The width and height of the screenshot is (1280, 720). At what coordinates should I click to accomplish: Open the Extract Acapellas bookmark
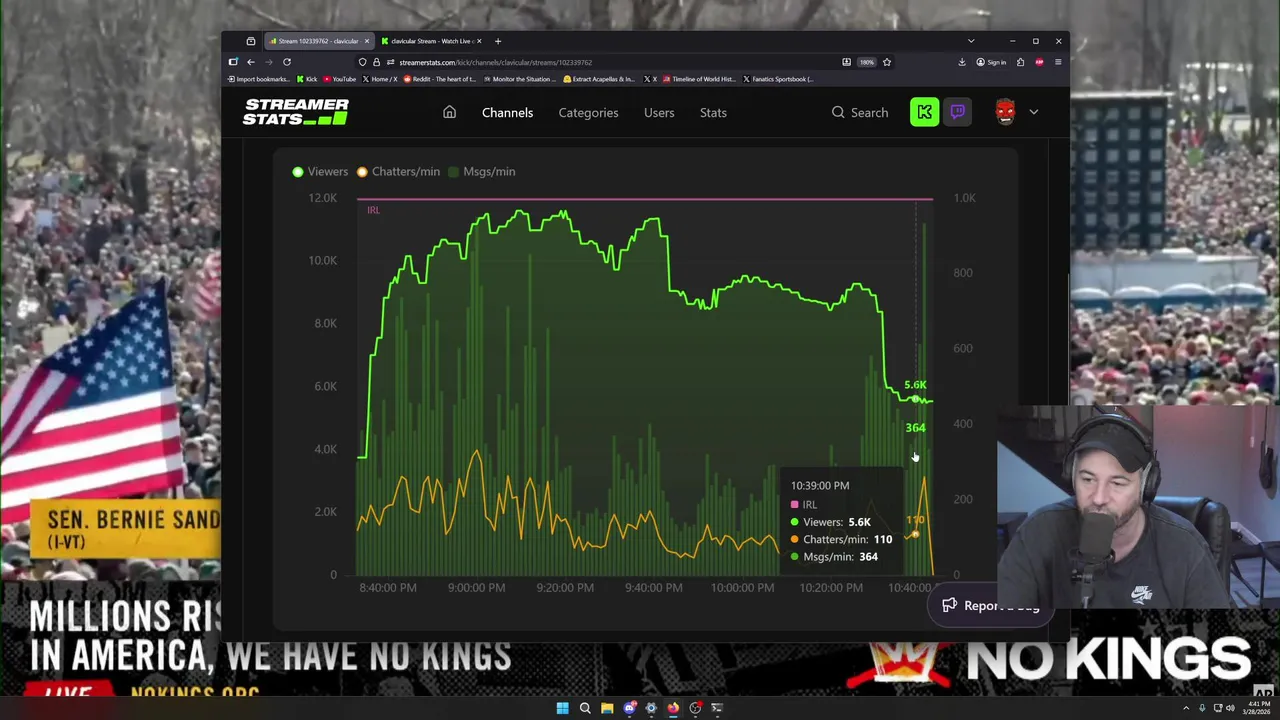[x=600, y=79]
